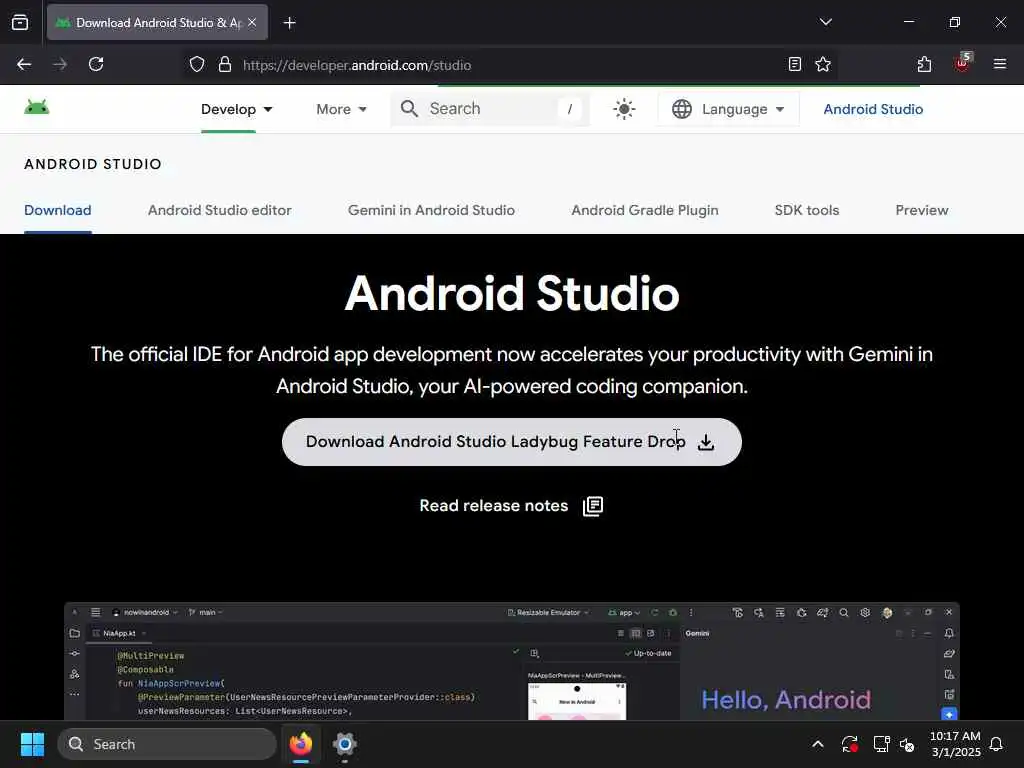Open Firefox from the taskbar
The width and height of the screenshot is (1024, 768).
pos(300,744)
